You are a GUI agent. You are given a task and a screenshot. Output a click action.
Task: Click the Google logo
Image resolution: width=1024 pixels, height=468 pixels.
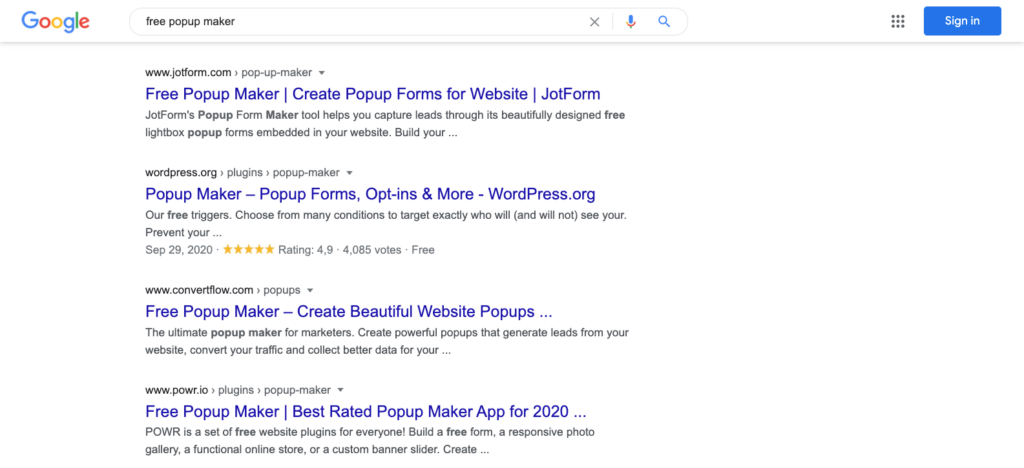pyautogui.click(x=55, y=21)
